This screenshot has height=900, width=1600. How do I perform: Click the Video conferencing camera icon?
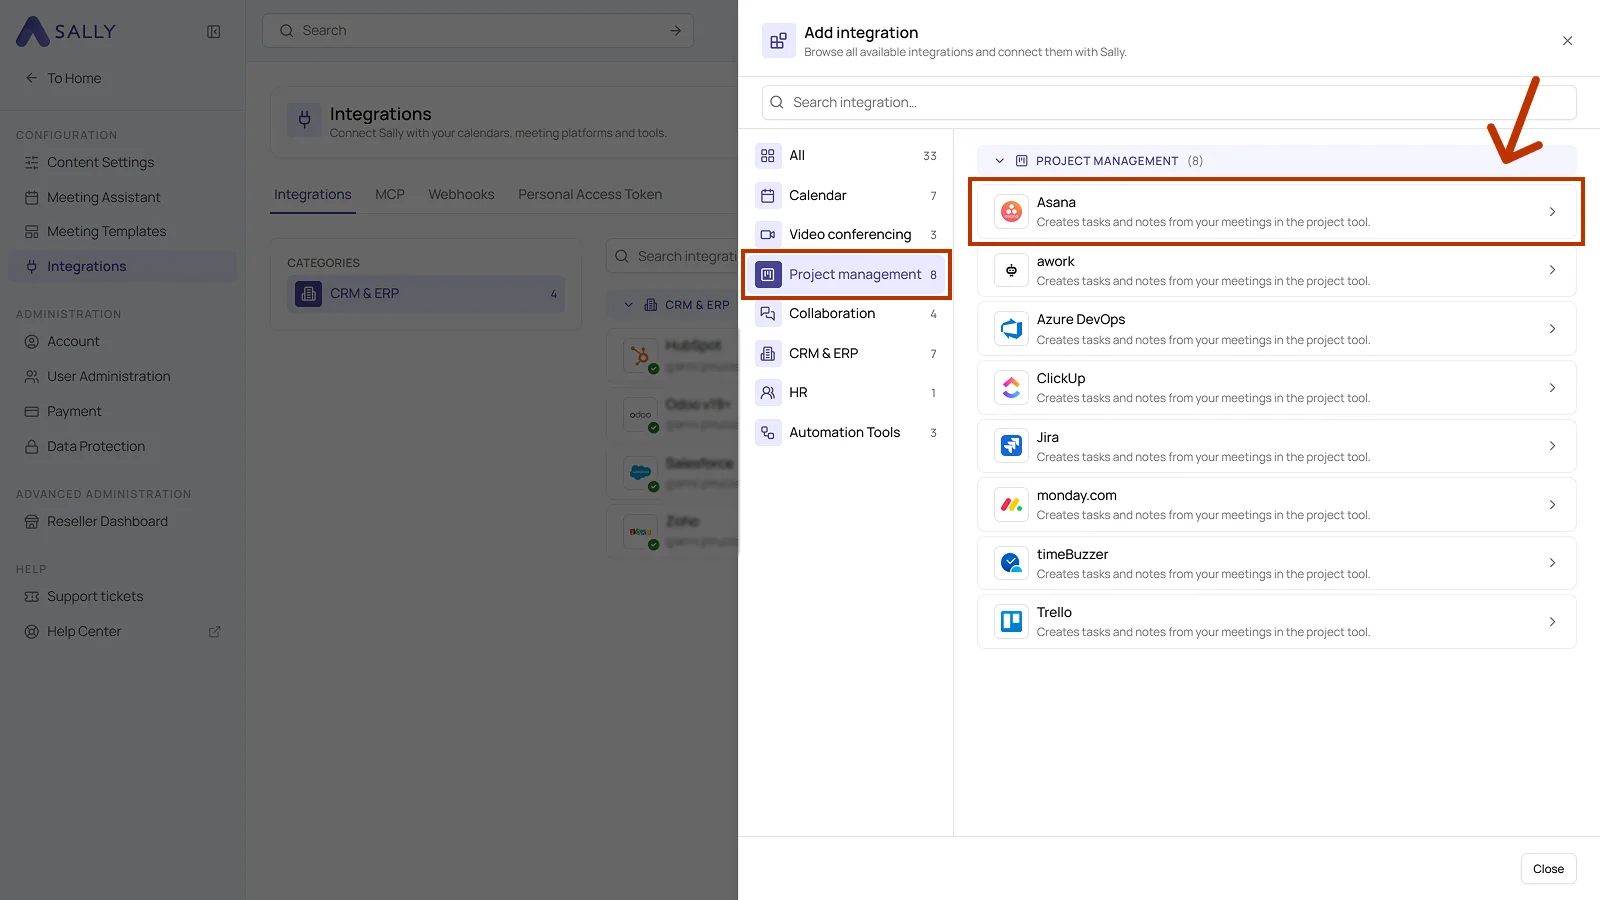(x=768, y=235)
